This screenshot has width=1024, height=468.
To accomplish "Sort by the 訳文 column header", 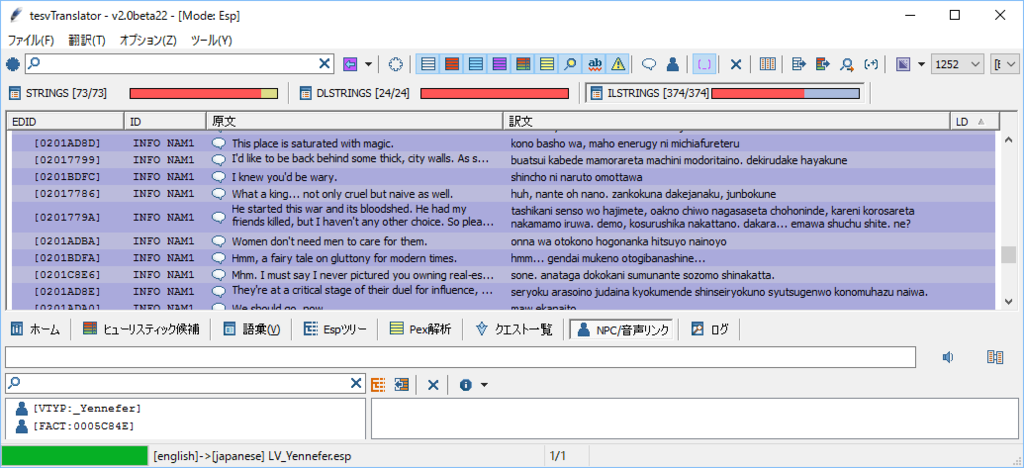I will [x=727, y=121].
